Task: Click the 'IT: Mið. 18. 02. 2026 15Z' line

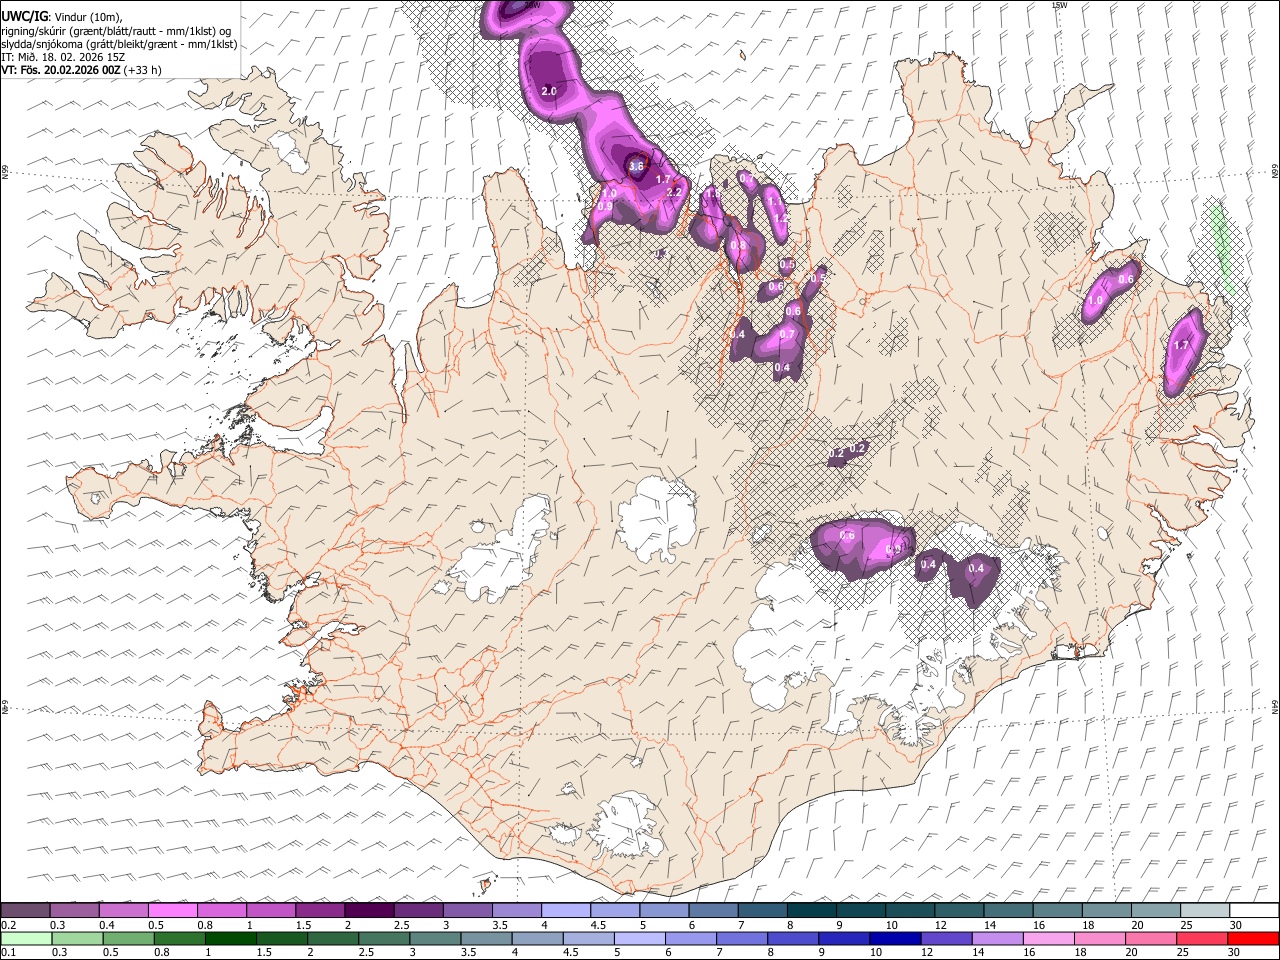Action: (x=63, y=57)
